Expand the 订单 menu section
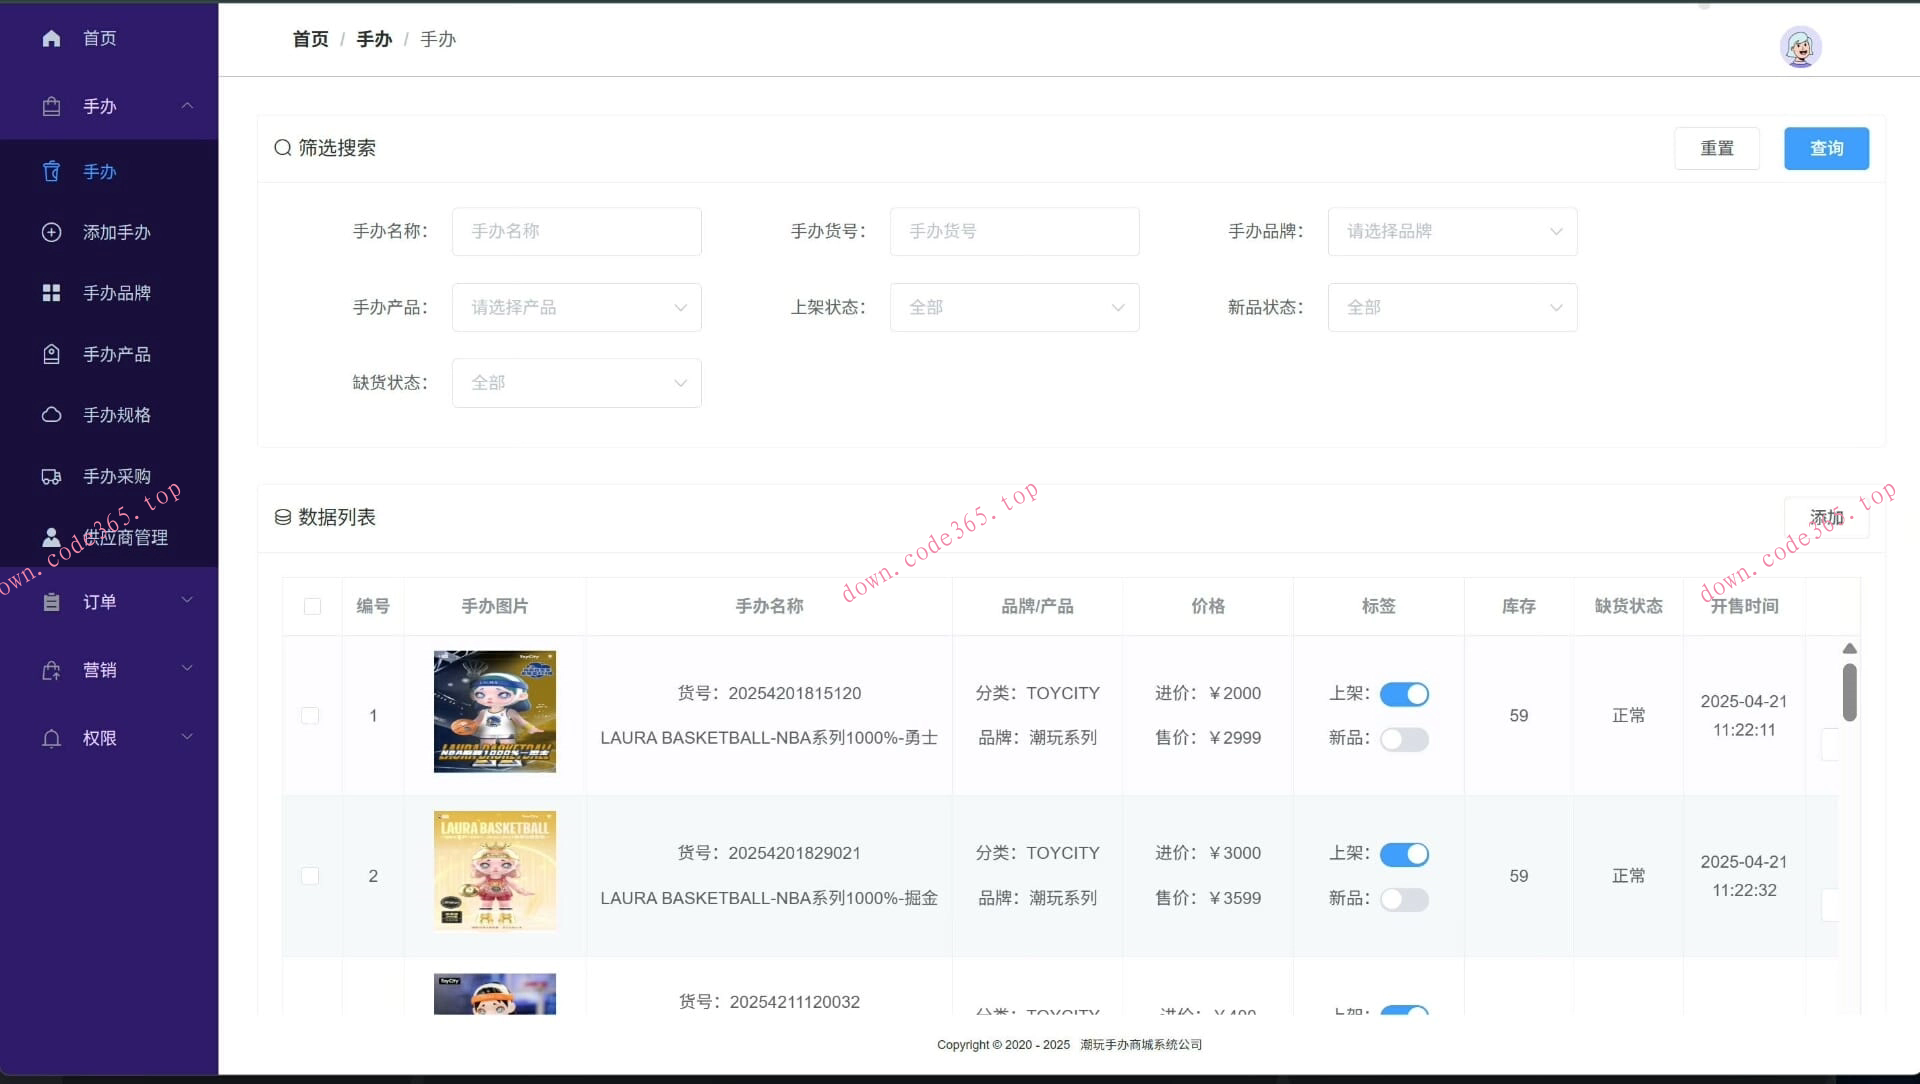 pyautogui.click(x=108, y=601)
